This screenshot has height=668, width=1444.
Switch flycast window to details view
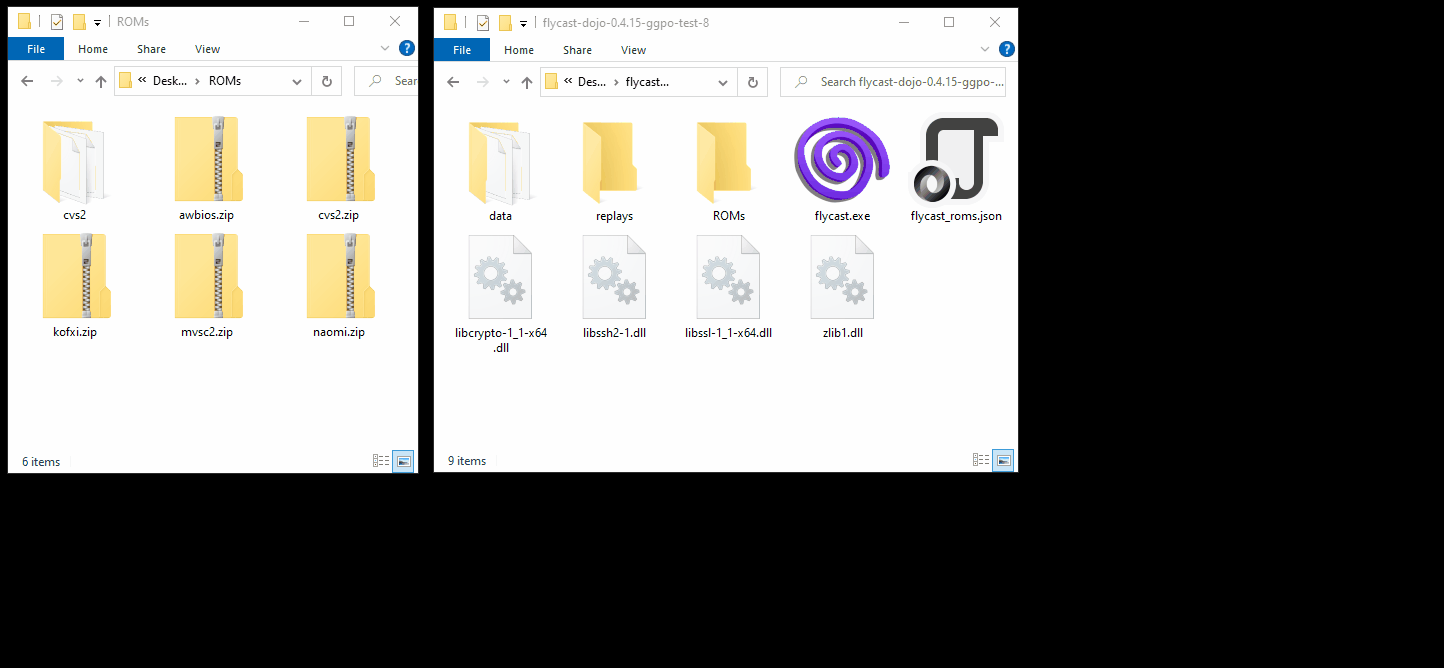point(981,461)
